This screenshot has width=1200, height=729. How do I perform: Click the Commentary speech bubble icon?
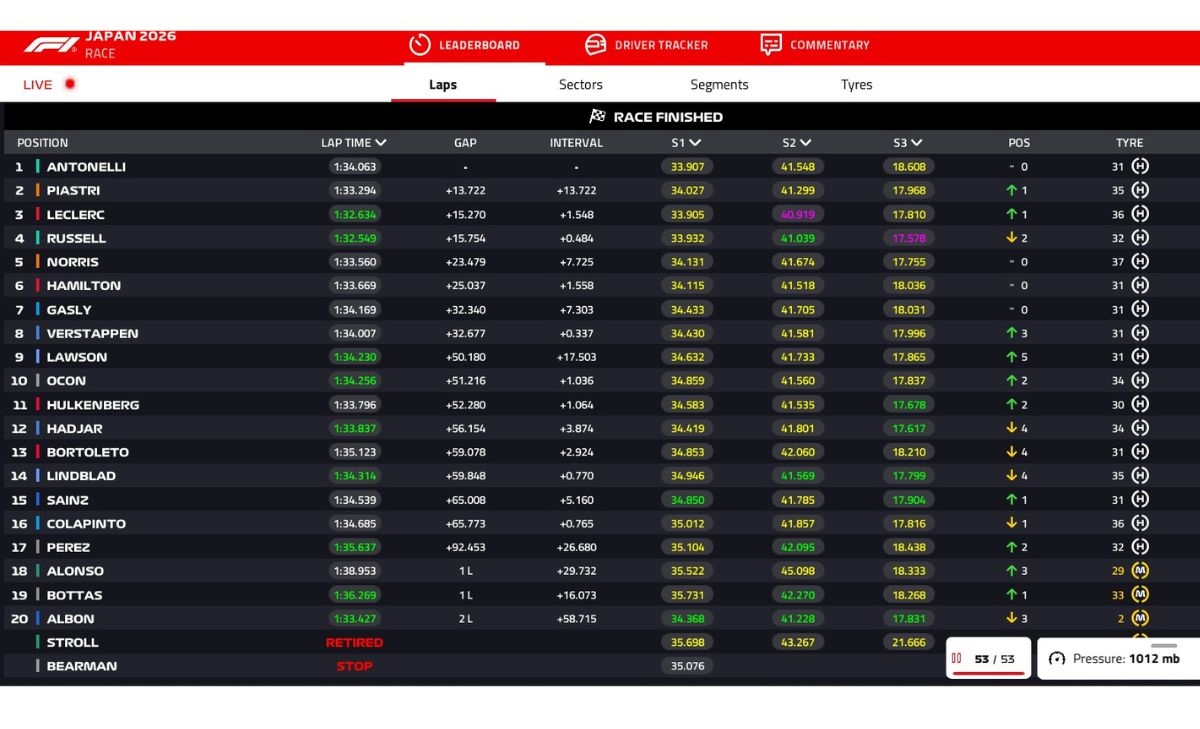pyautogui.click(x=770, y=45)
